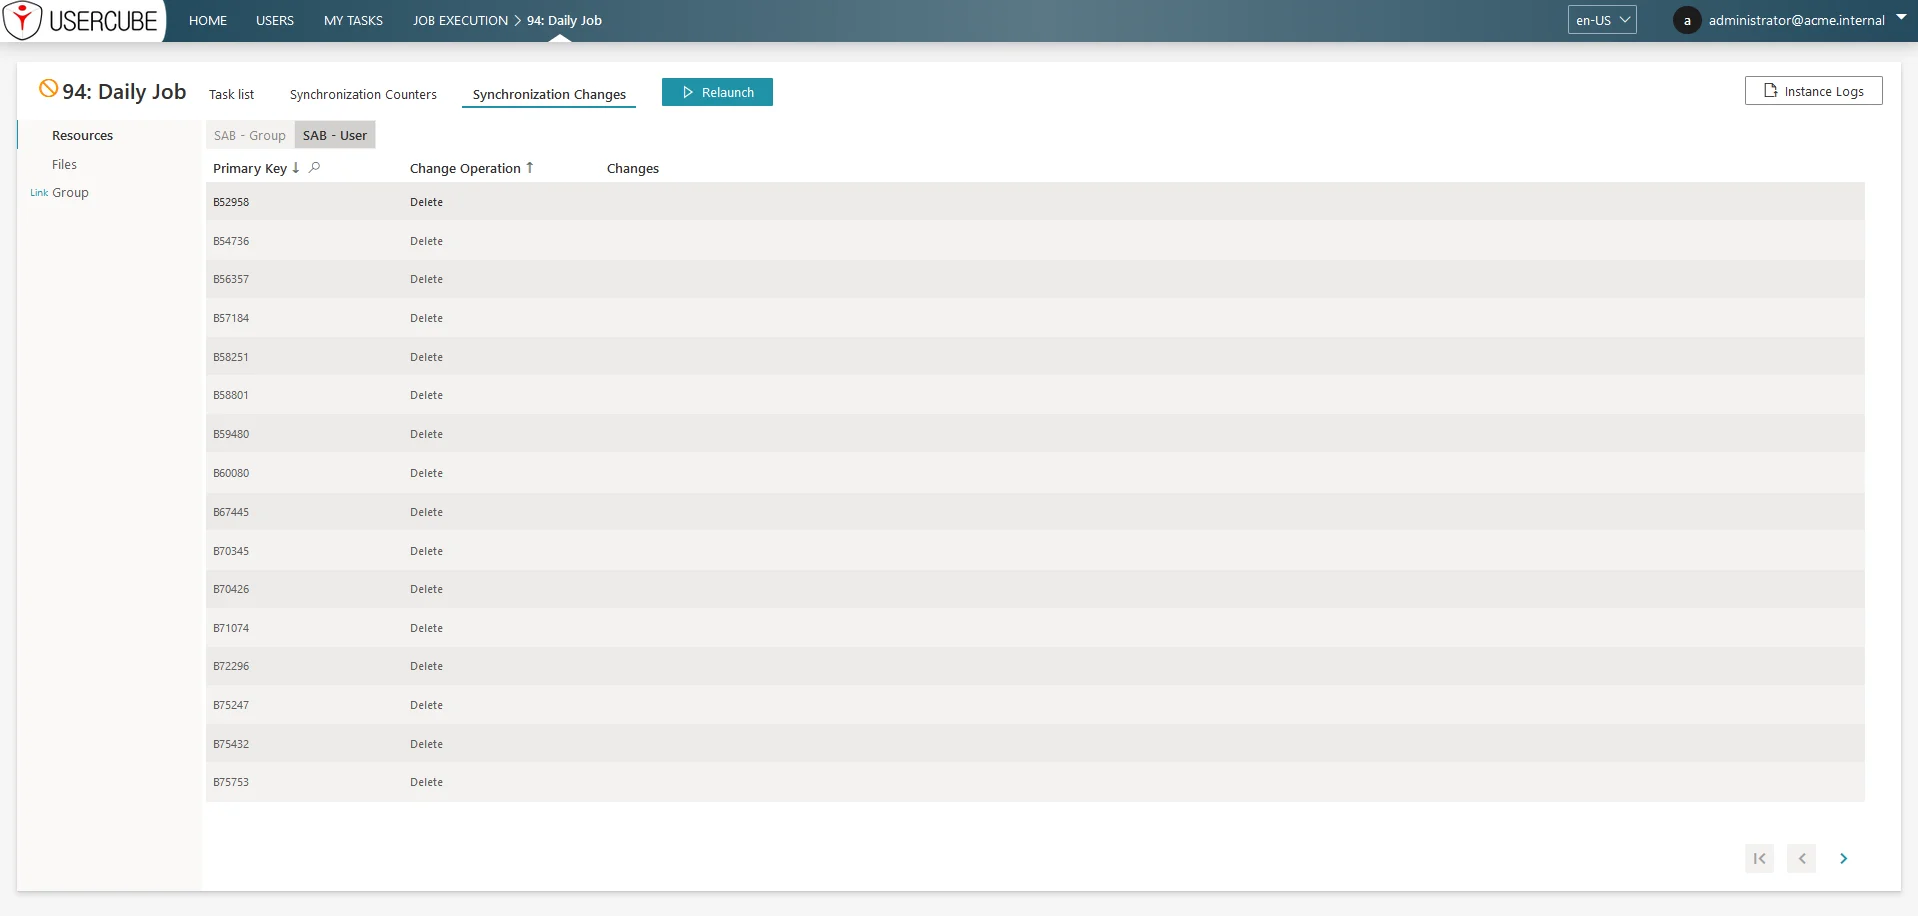This screenshot has width=1918, height=916.
Task: Select row B70345
Action: pyautogui.click(x=1035, y=551)
